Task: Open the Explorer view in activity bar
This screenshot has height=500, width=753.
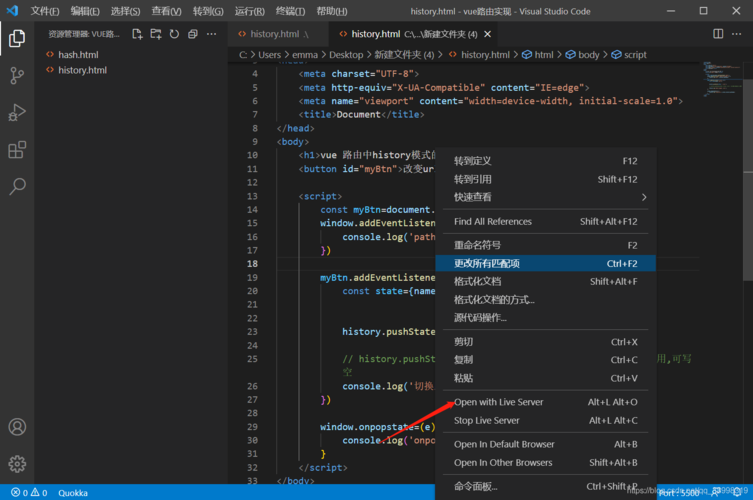Action: pos(17,38)
